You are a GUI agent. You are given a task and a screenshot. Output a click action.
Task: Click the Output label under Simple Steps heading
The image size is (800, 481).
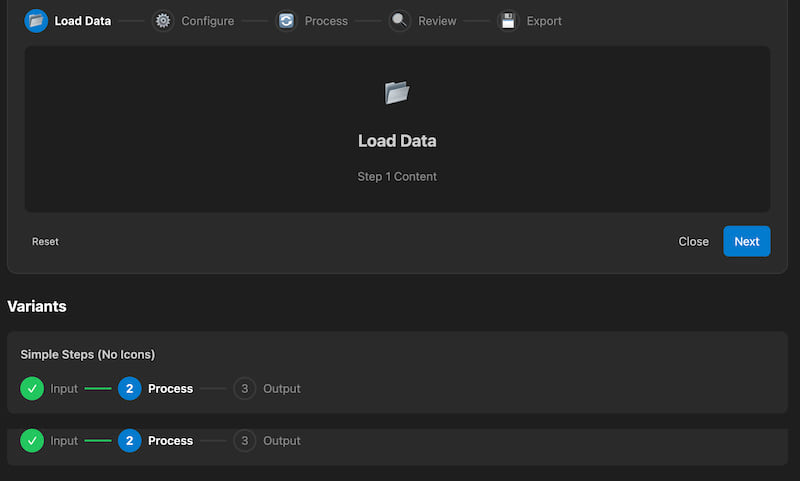[x=281, y=388]
